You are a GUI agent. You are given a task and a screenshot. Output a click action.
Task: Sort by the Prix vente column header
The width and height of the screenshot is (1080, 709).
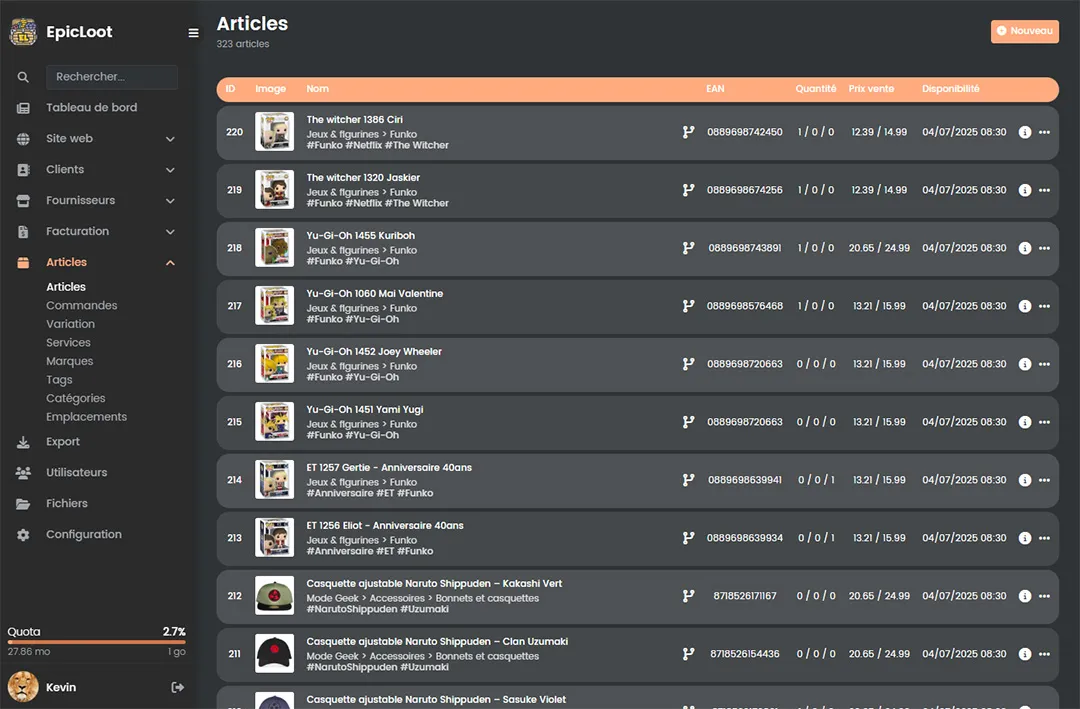pos(871,89)
